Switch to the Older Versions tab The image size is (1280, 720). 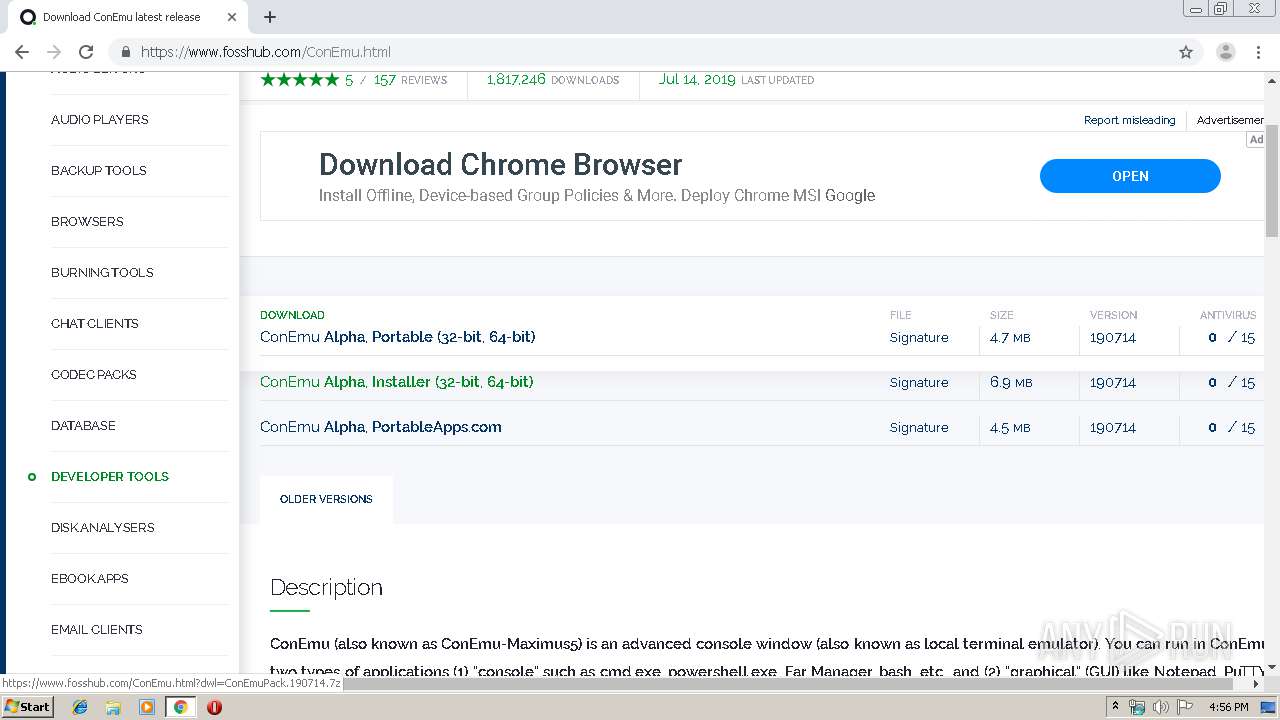tap(326, 499)
